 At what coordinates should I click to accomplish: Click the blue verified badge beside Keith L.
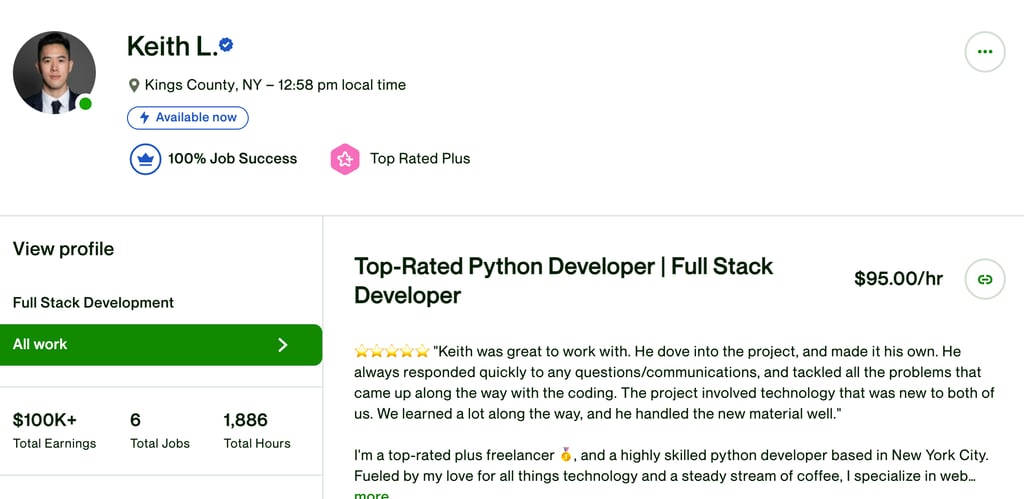tap(227, 45)
